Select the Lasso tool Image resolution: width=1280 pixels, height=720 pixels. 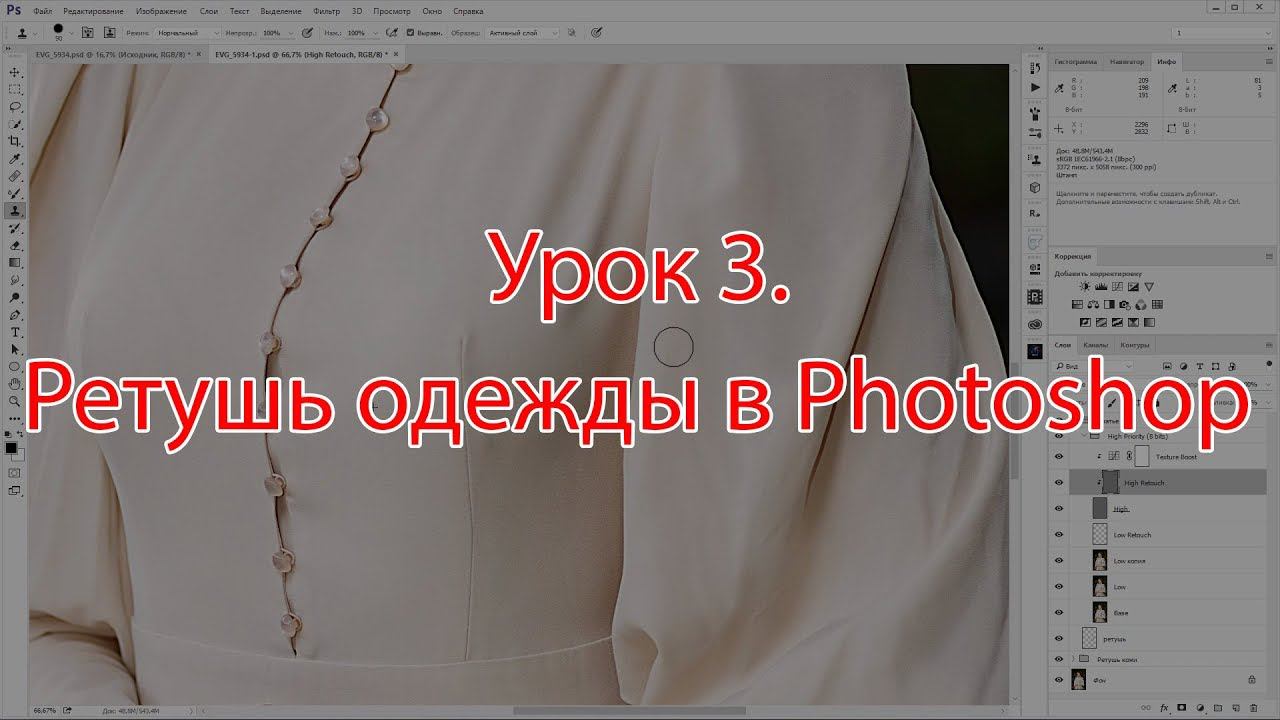point(15,107)
